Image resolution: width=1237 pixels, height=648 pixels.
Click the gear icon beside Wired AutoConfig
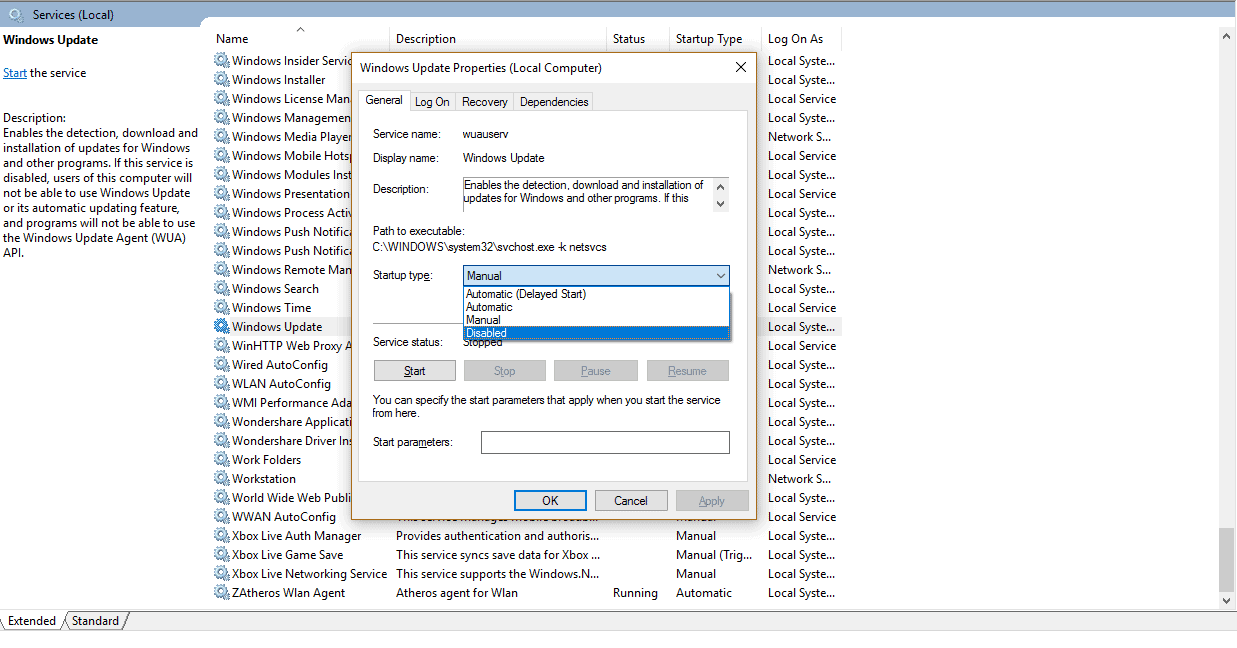pyautogui.click(x=221, y=364)
